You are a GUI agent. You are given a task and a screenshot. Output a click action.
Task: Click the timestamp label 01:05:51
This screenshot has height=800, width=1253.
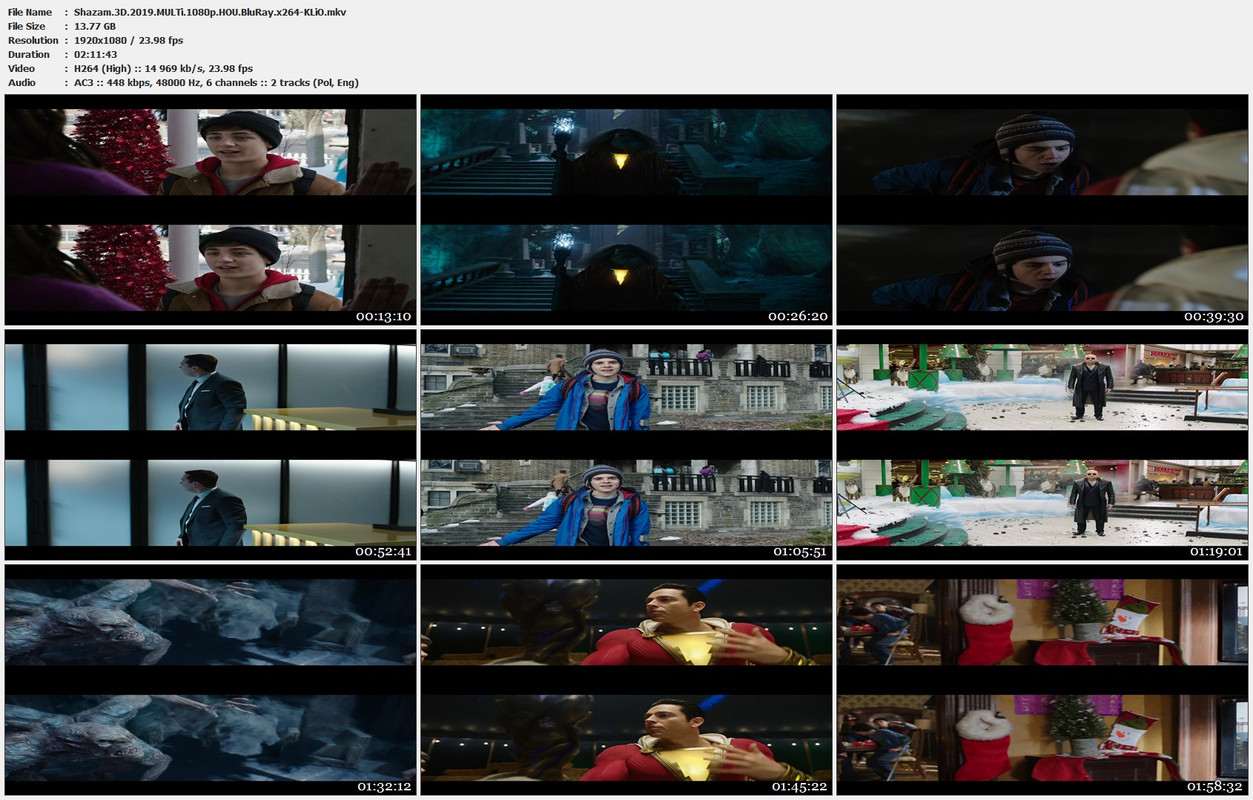coord(799,551)
